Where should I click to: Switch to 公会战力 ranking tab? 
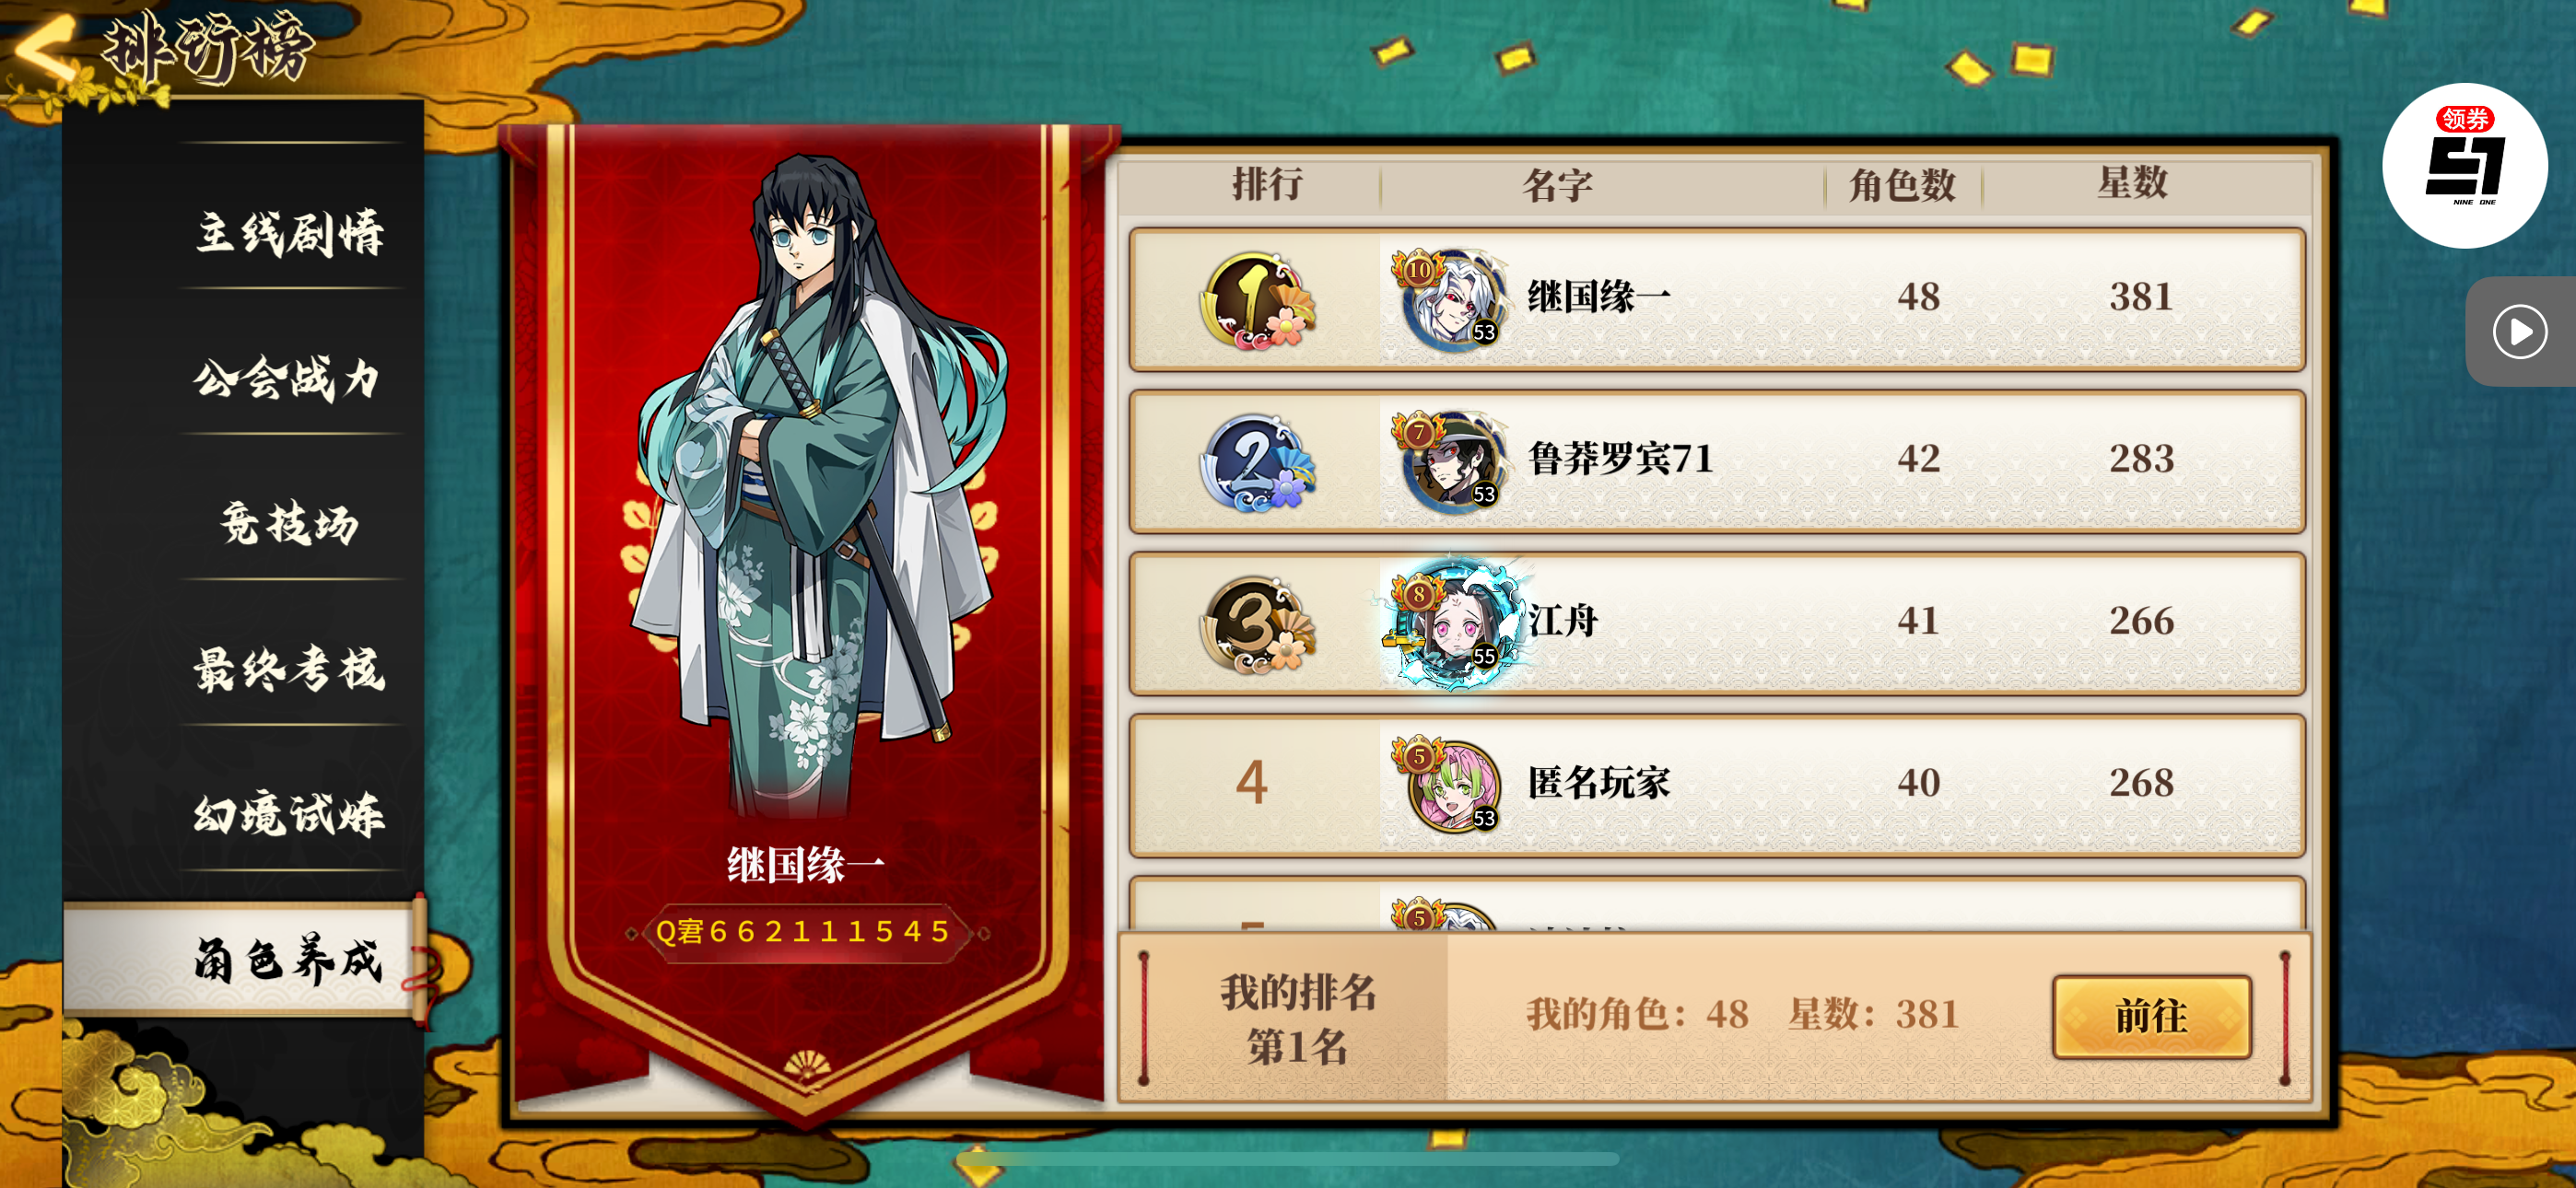[290, 379]
